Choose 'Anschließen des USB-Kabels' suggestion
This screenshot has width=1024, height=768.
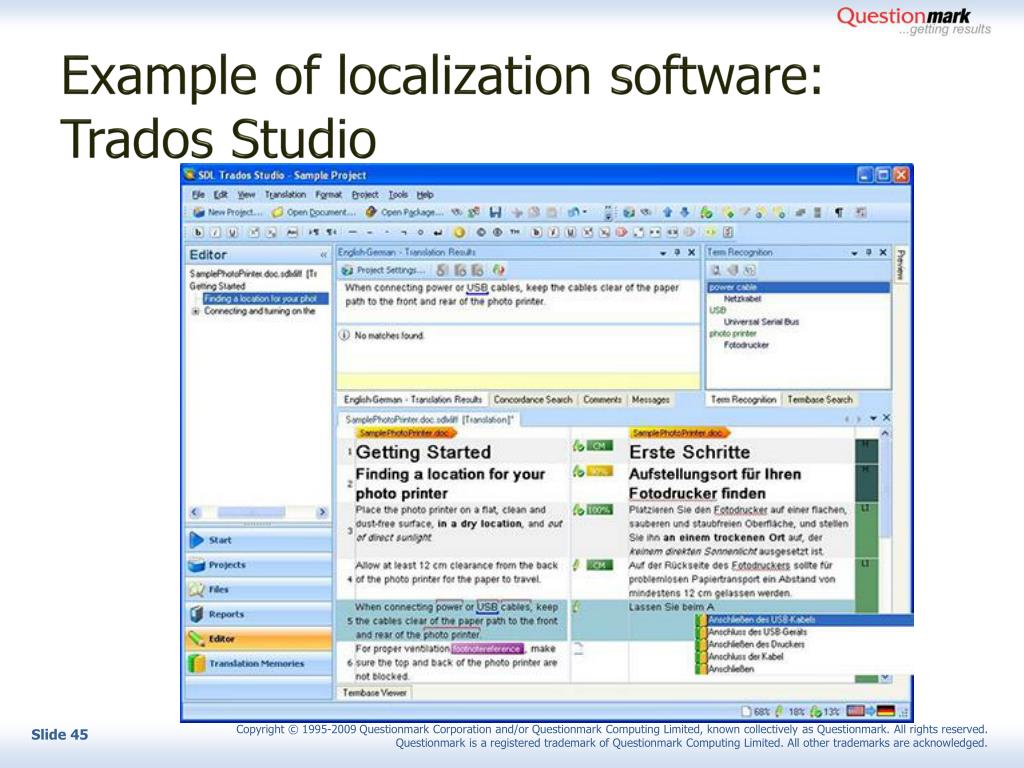point(804,620)
